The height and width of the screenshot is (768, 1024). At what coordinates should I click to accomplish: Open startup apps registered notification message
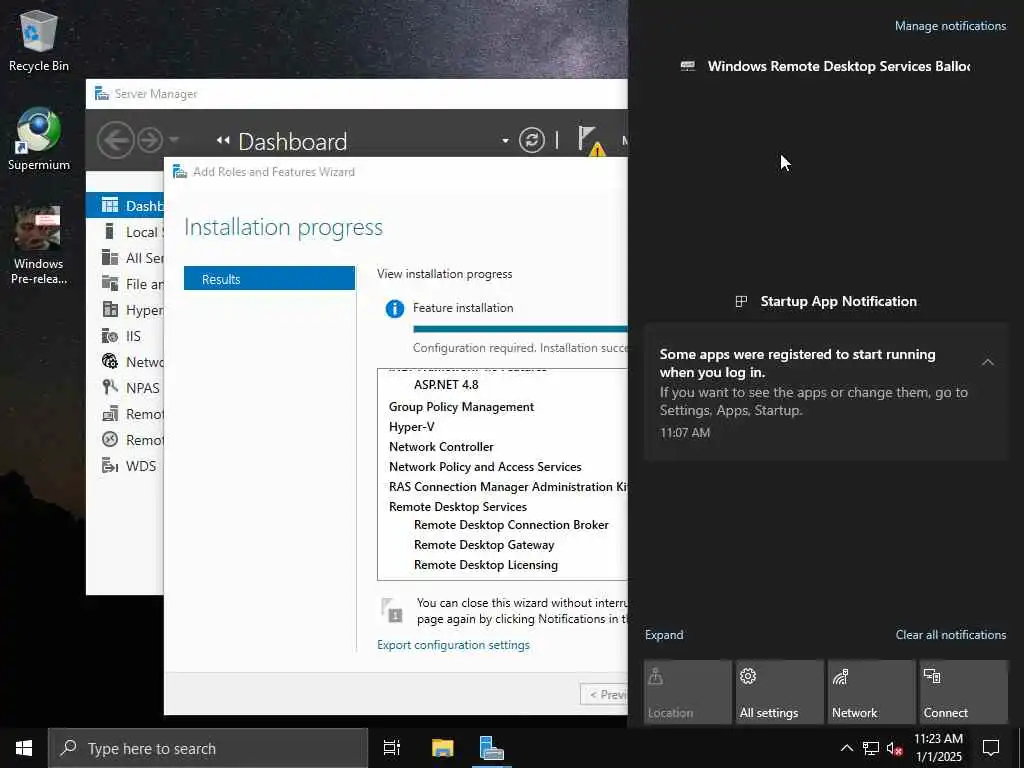[x=826, y=392]
